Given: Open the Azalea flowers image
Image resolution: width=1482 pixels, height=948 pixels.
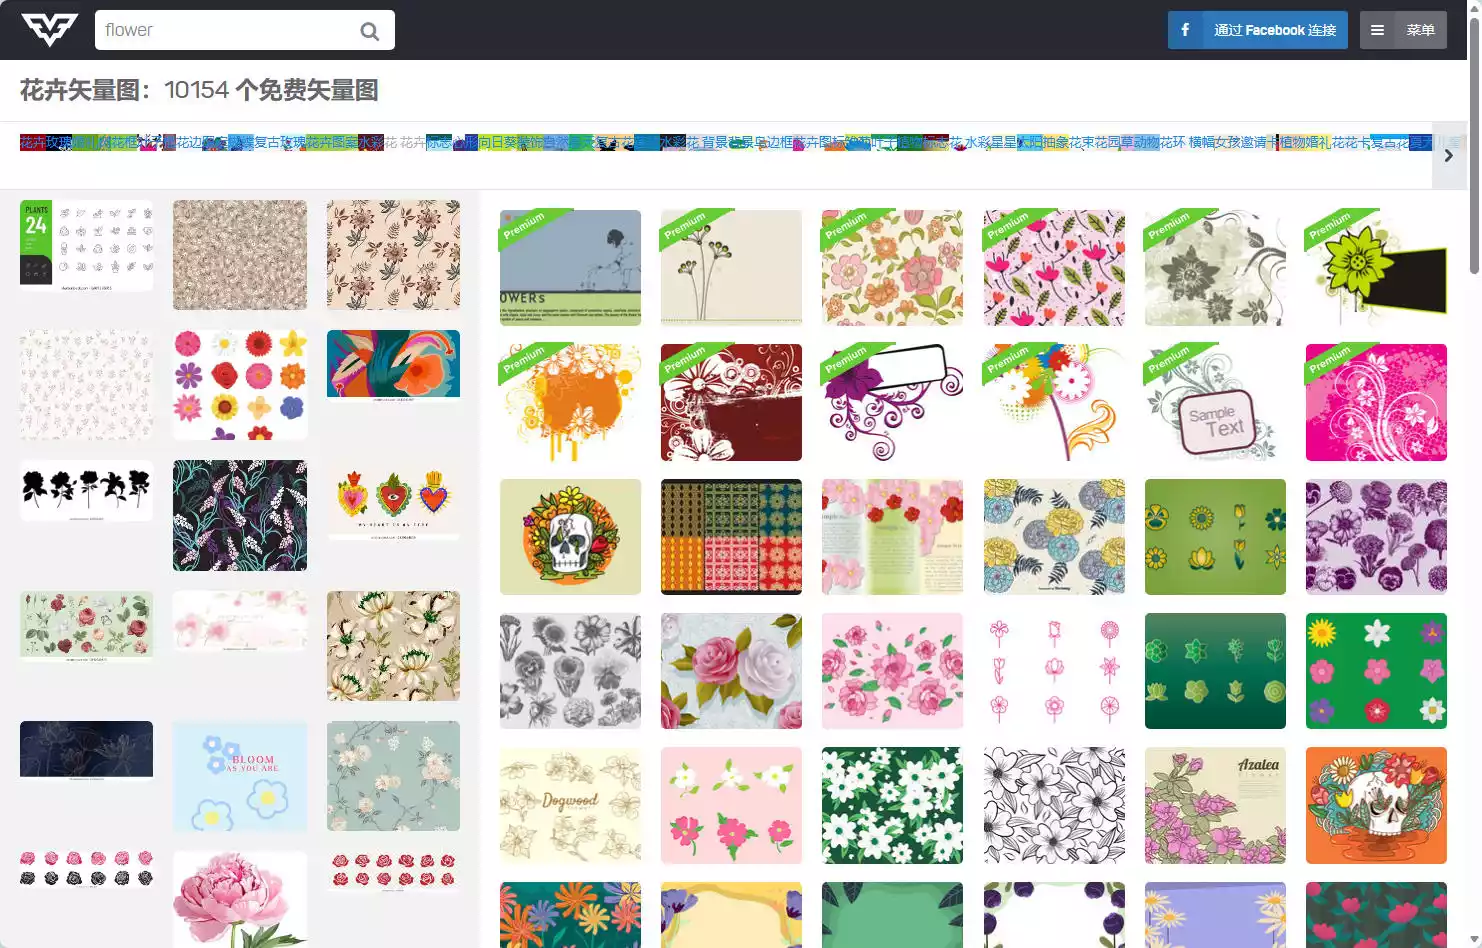Looking at the screenshot, I should point(1215,805).
